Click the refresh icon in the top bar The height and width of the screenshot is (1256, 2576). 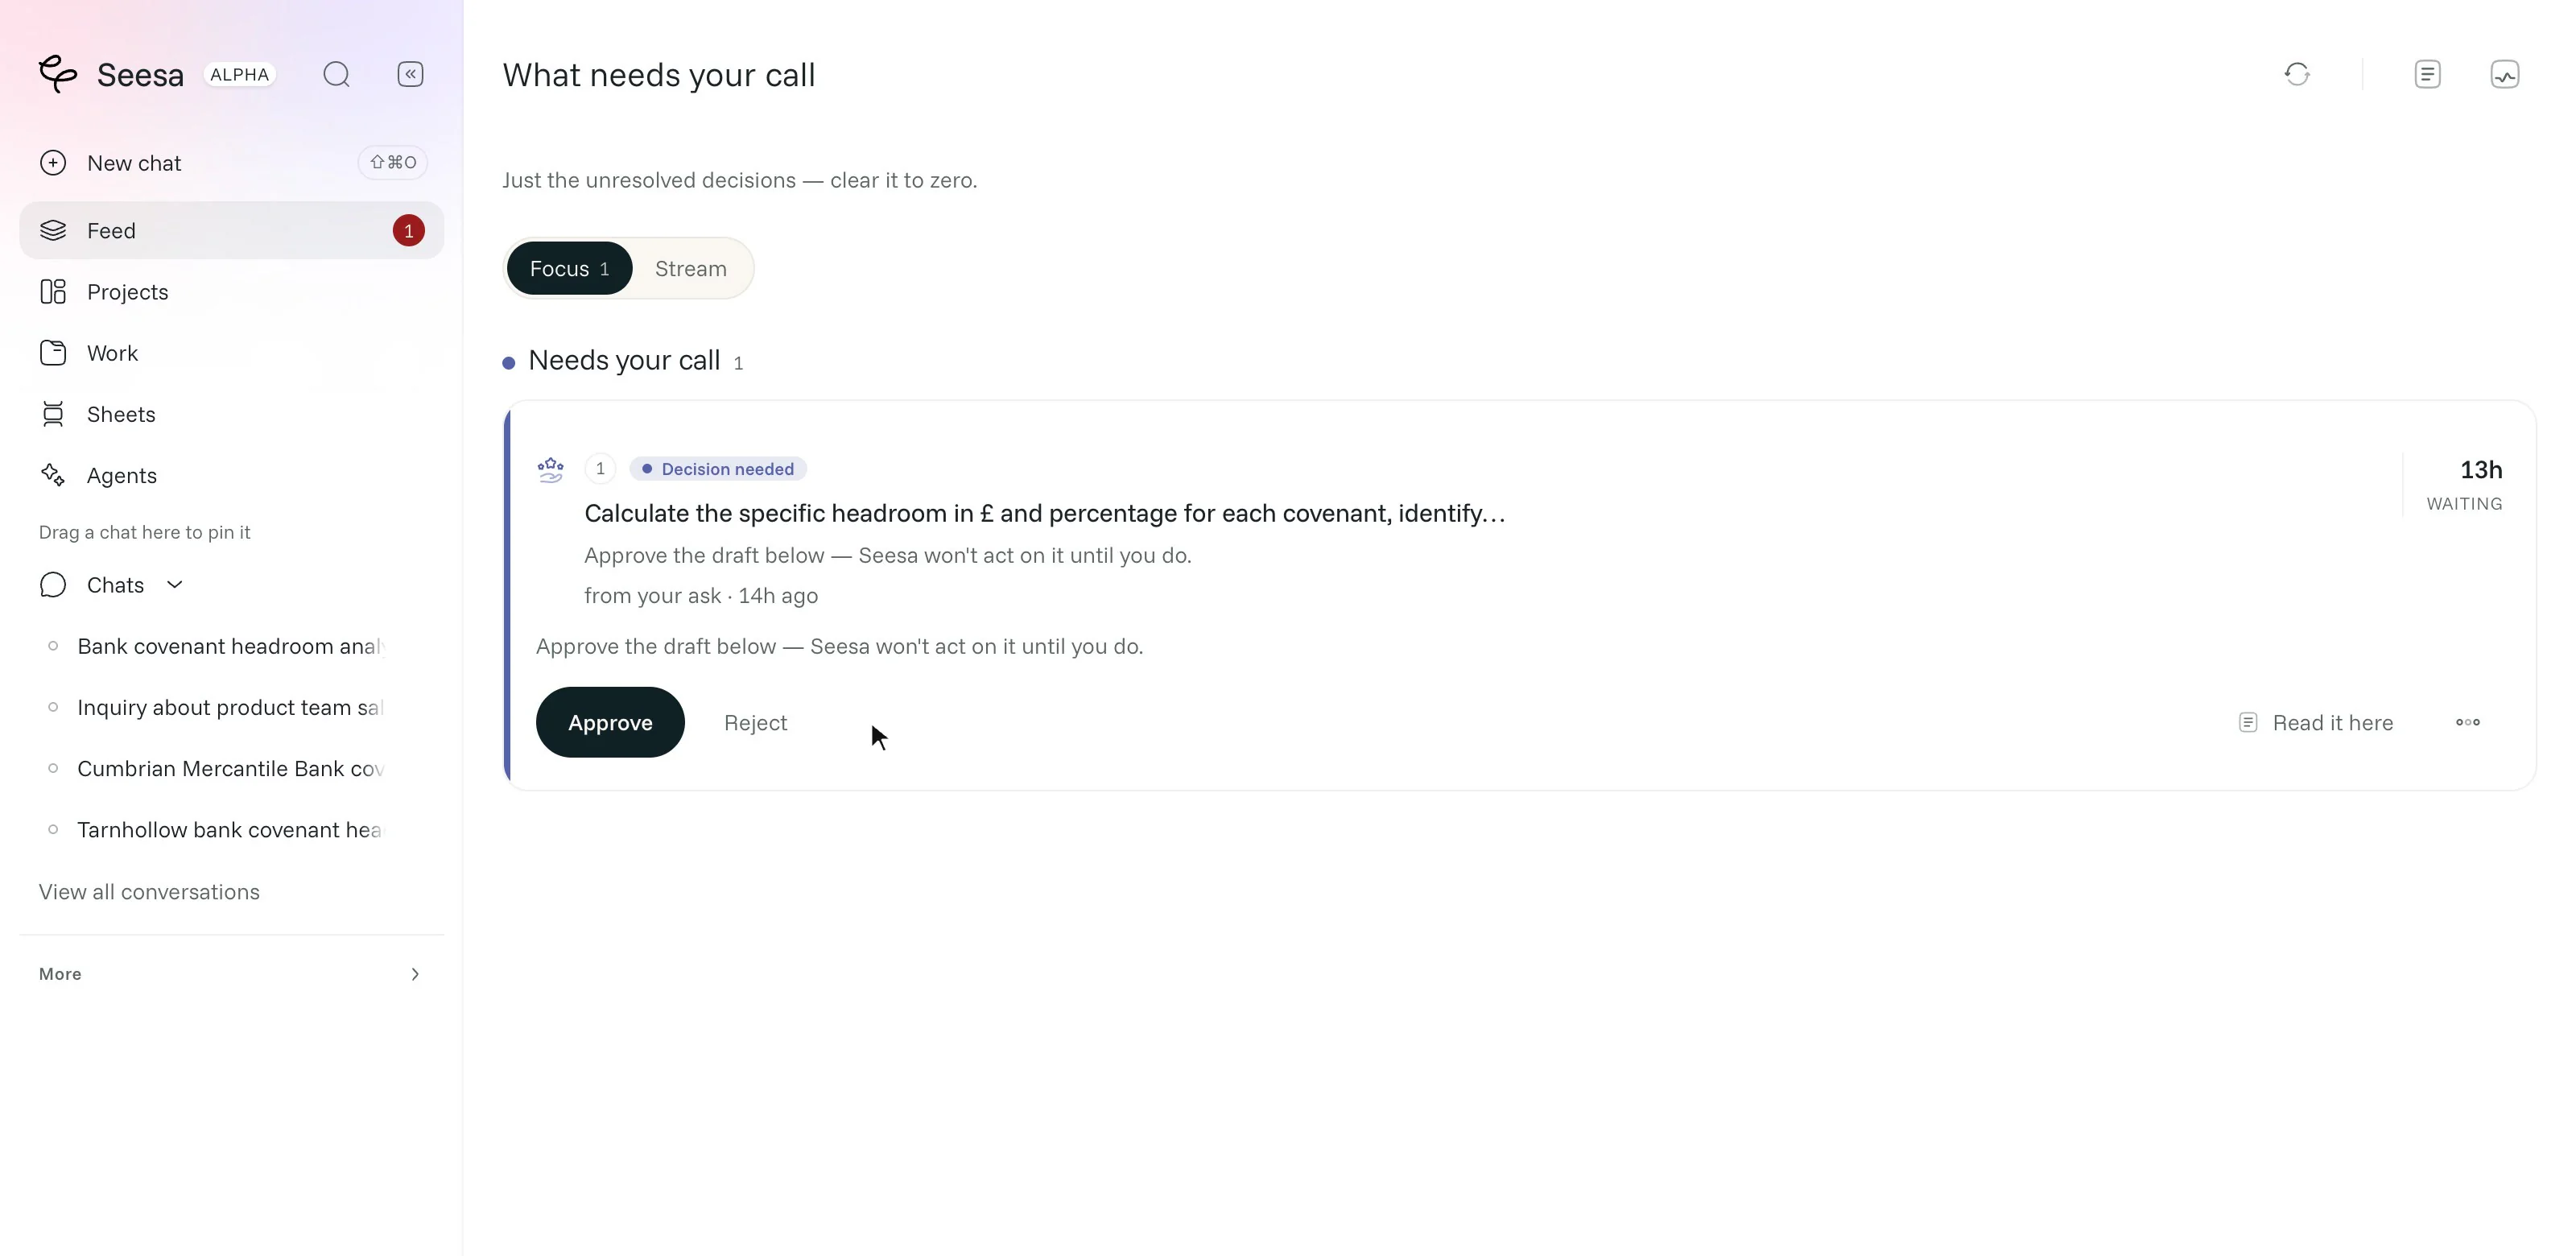click(2297, 74)
